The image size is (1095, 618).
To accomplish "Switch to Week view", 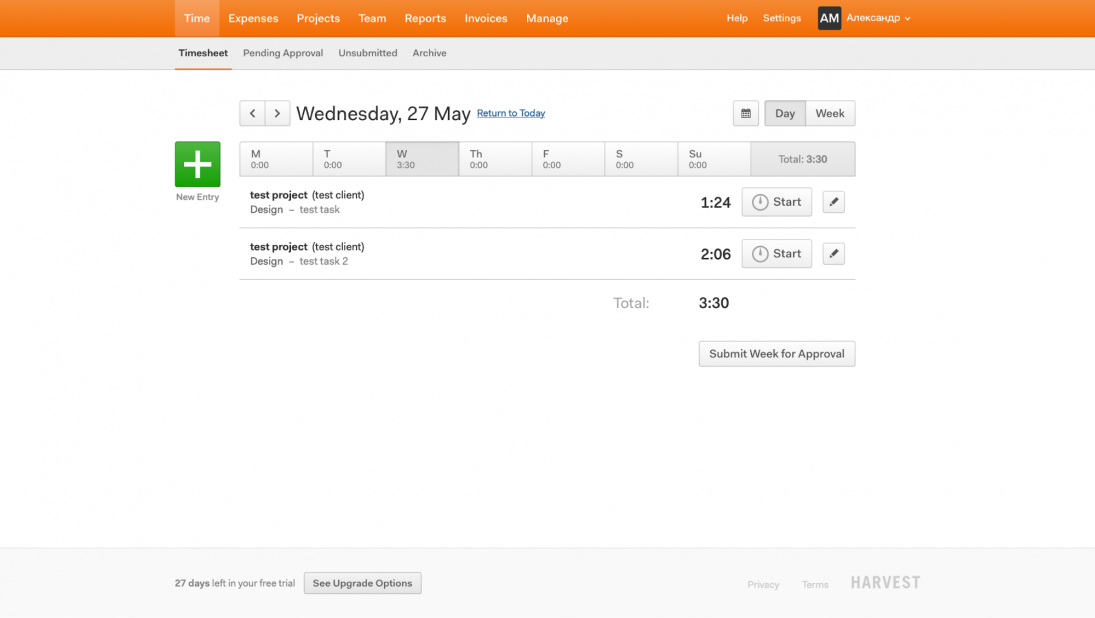I will click(830, 113).
